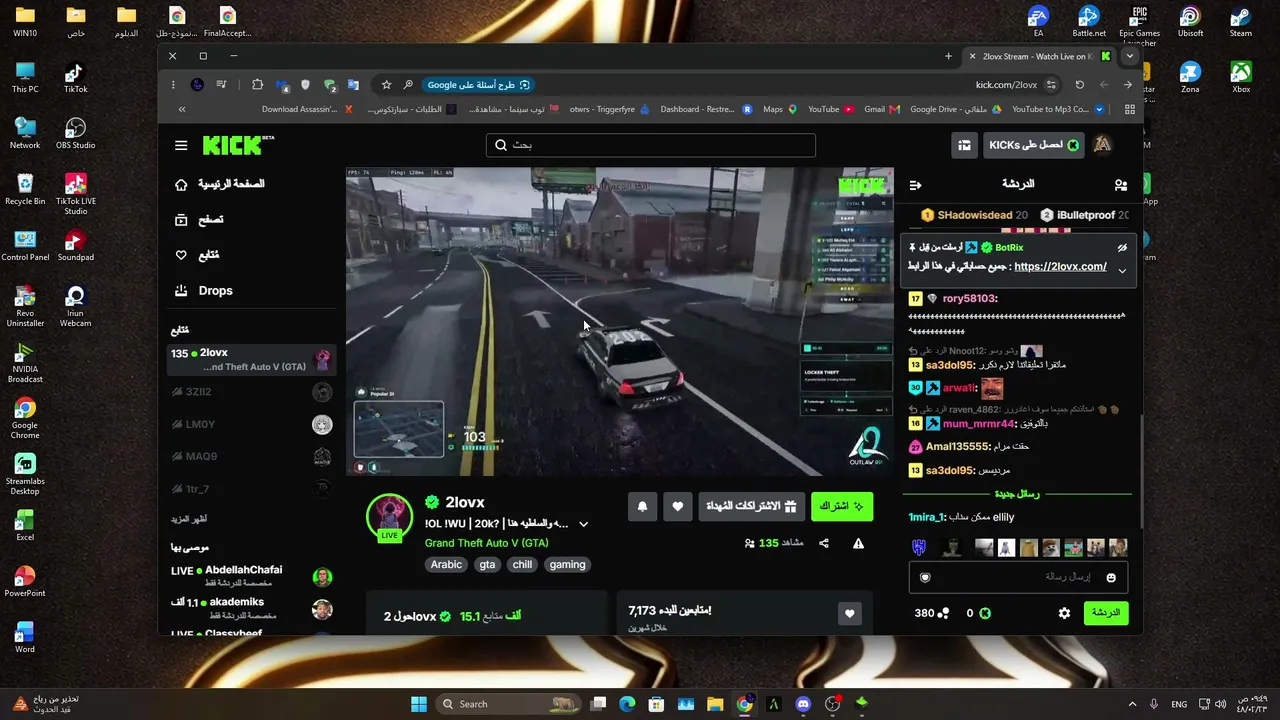The width and height of the screenshot is (1280, 720).
Task: Toggle the stream notification bell
Action: (x=642, y=507)
